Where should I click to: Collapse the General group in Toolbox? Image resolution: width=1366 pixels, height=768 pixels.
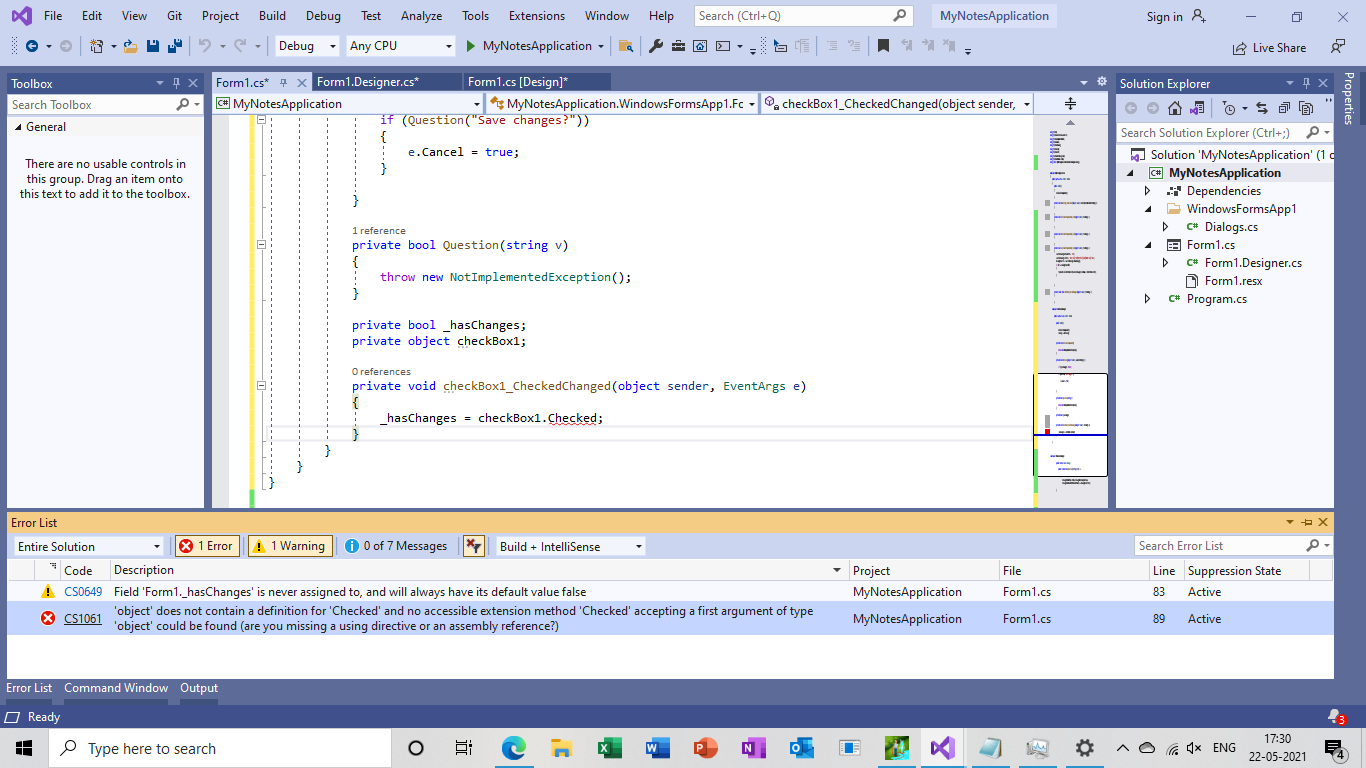[x=17, y=127]
